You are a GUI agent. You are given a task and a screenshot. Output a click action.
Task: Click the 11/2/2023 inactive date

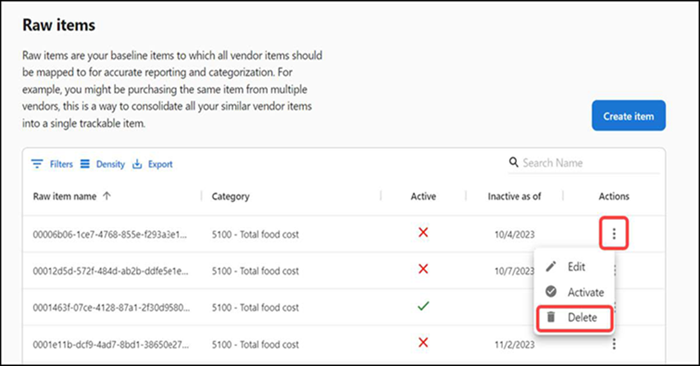(514, 345)
